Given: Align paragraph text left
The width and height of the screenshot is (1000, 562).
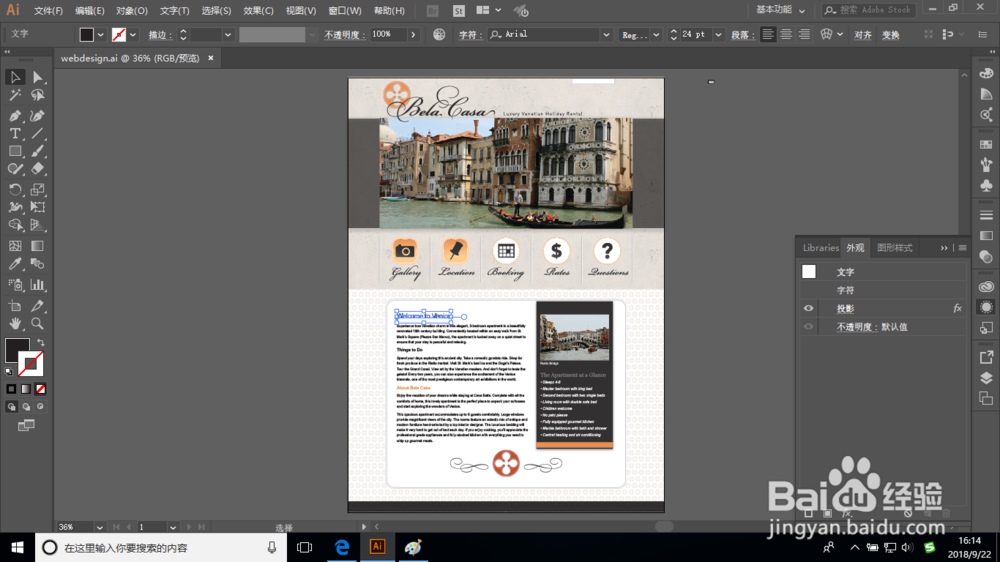Looking at the screenshot, I should click(x=768, y=34).
